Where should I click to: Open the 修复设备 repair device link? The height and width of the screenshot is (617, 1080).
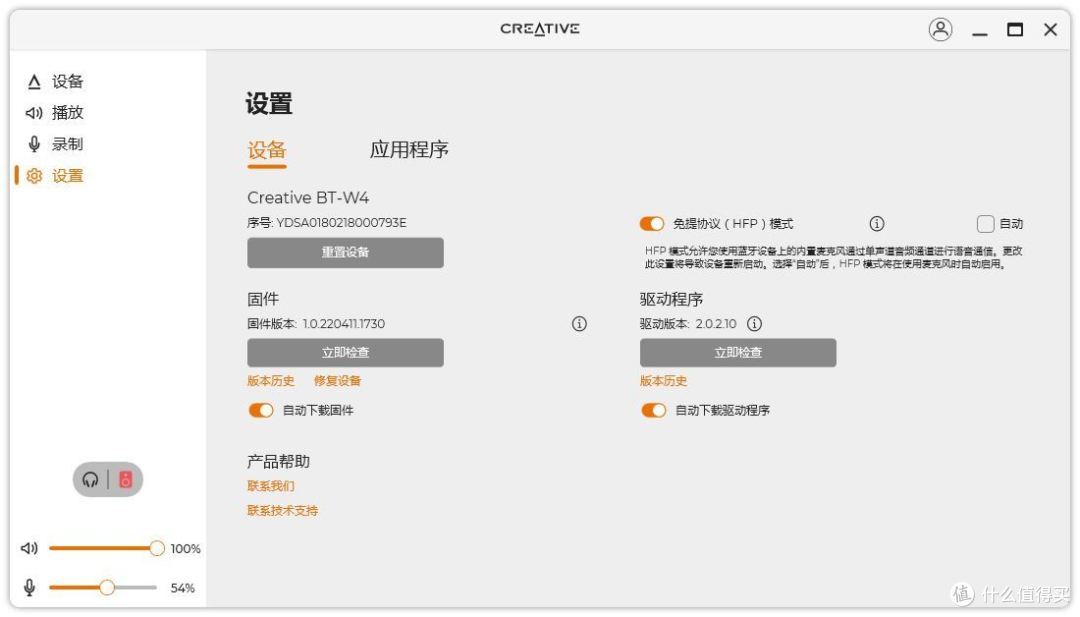[x=338, y=381]
